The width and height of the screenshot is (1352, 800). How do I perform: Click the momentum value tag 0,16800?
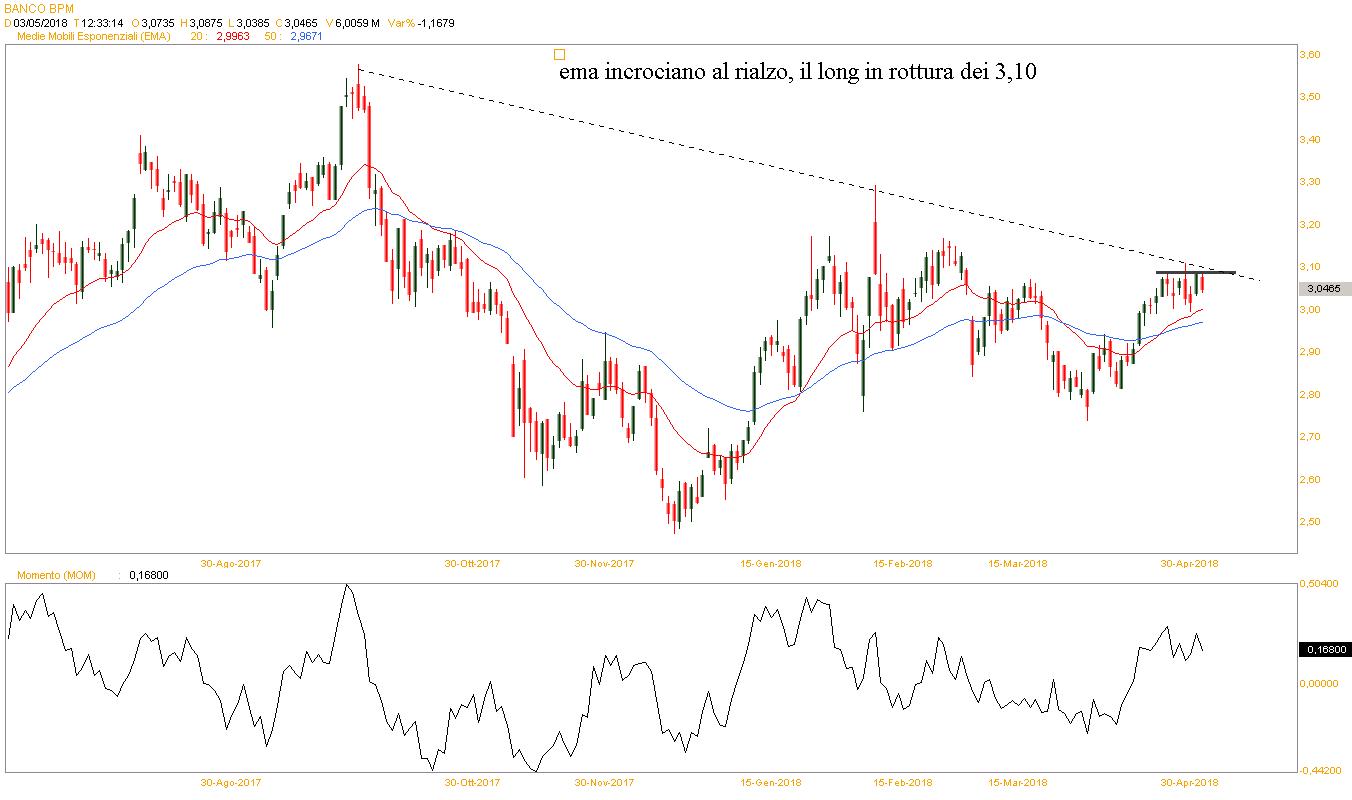pos(1324,650)
